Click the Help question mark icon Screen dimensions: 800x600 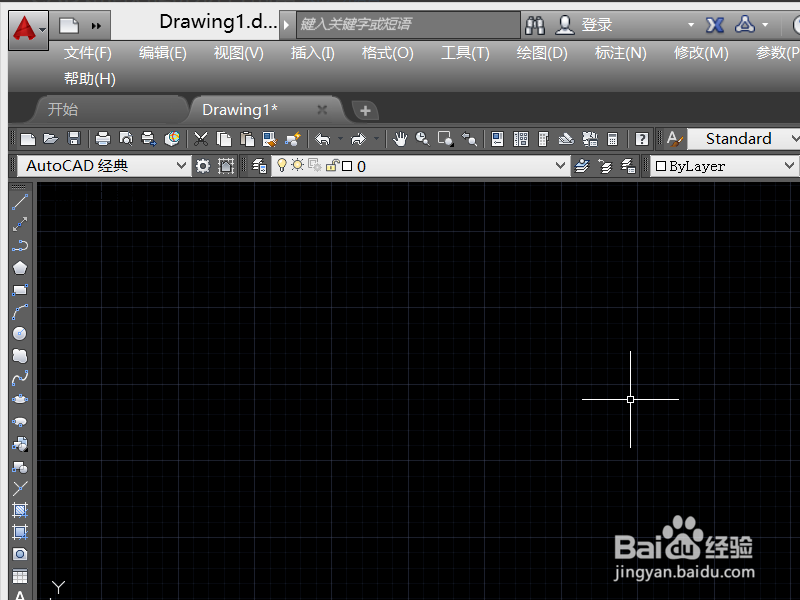[x=641, y=139]
